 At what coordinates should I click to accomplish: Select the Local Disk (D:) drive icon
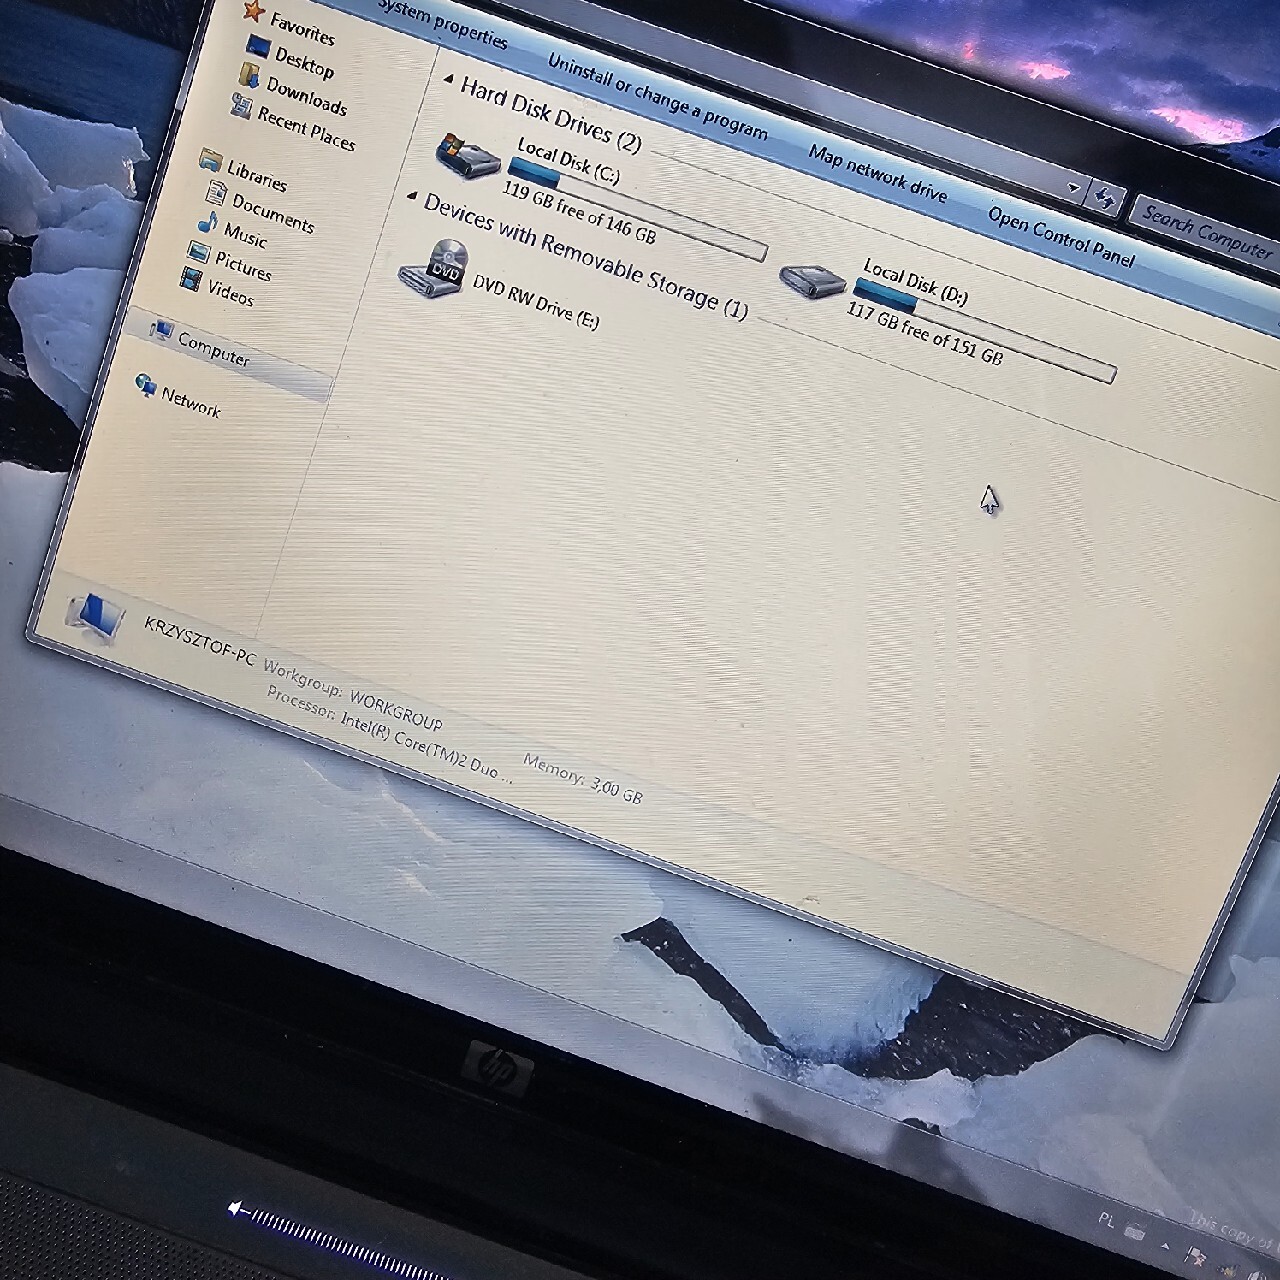(811, 282)
